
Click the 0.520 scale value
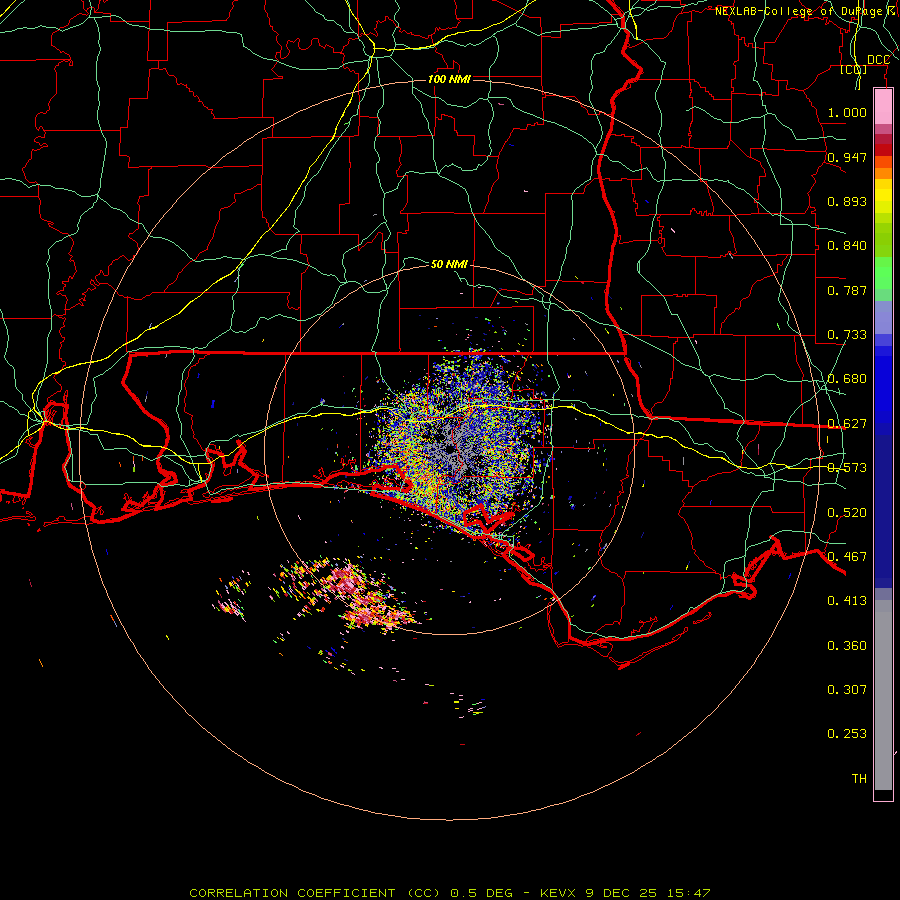(x=847, y=513)
